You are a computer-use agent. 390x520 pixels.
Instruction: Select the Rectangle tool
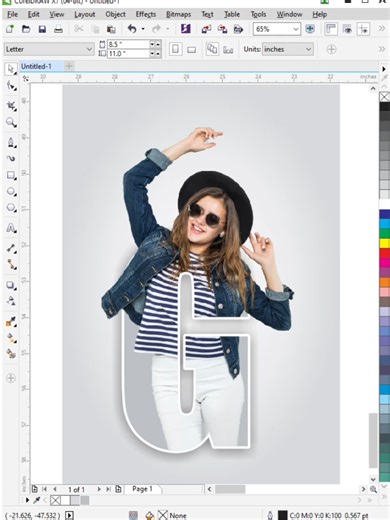tap(11, 175)
